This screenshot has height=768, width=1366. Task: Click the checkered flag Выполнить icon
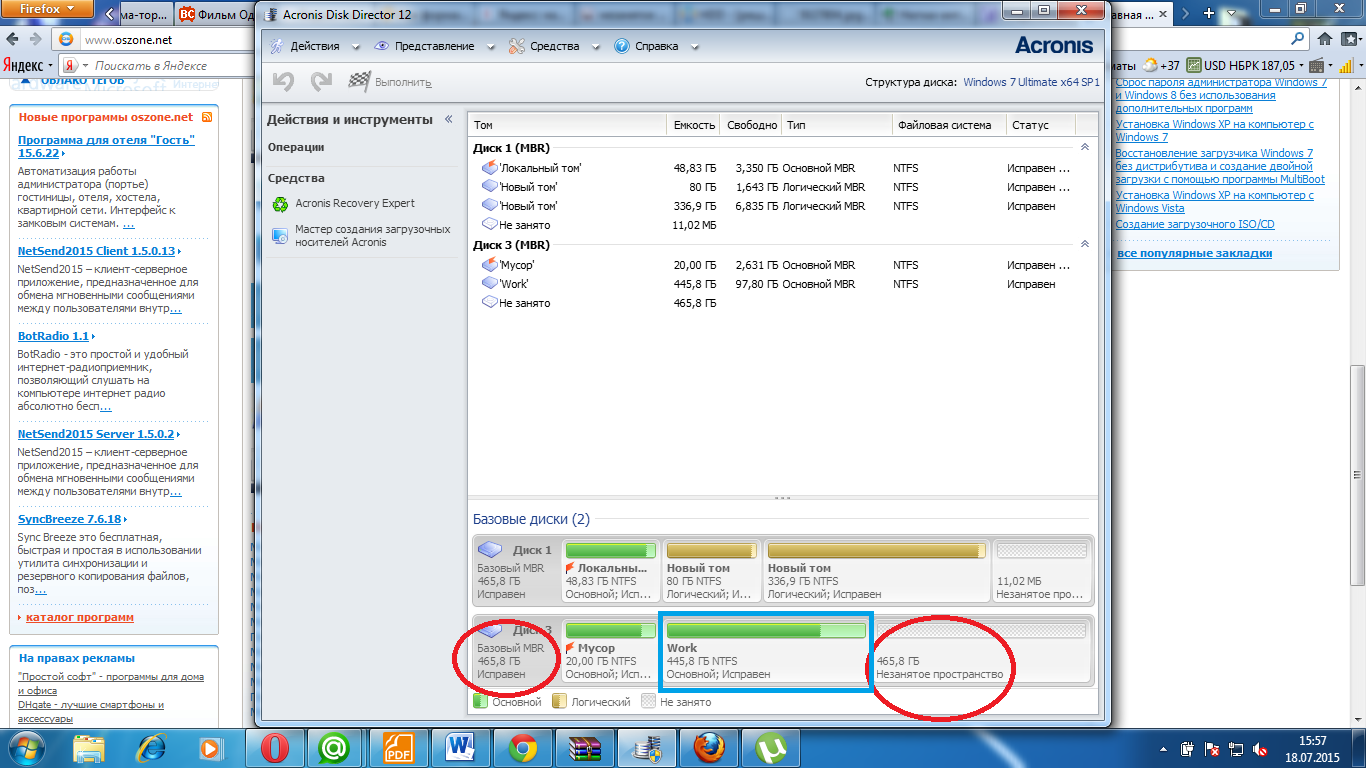(x=359, y=82)
